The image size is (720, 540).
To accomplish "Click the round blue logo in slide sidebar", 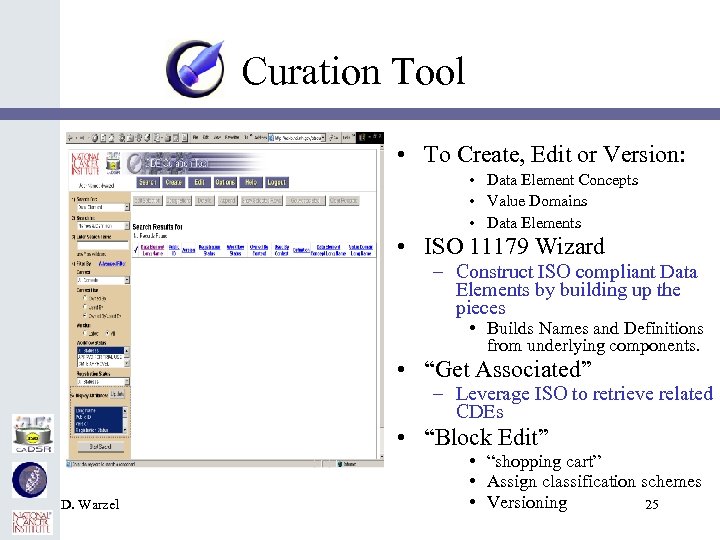I will pyautogui.click(x=30, y=480).
